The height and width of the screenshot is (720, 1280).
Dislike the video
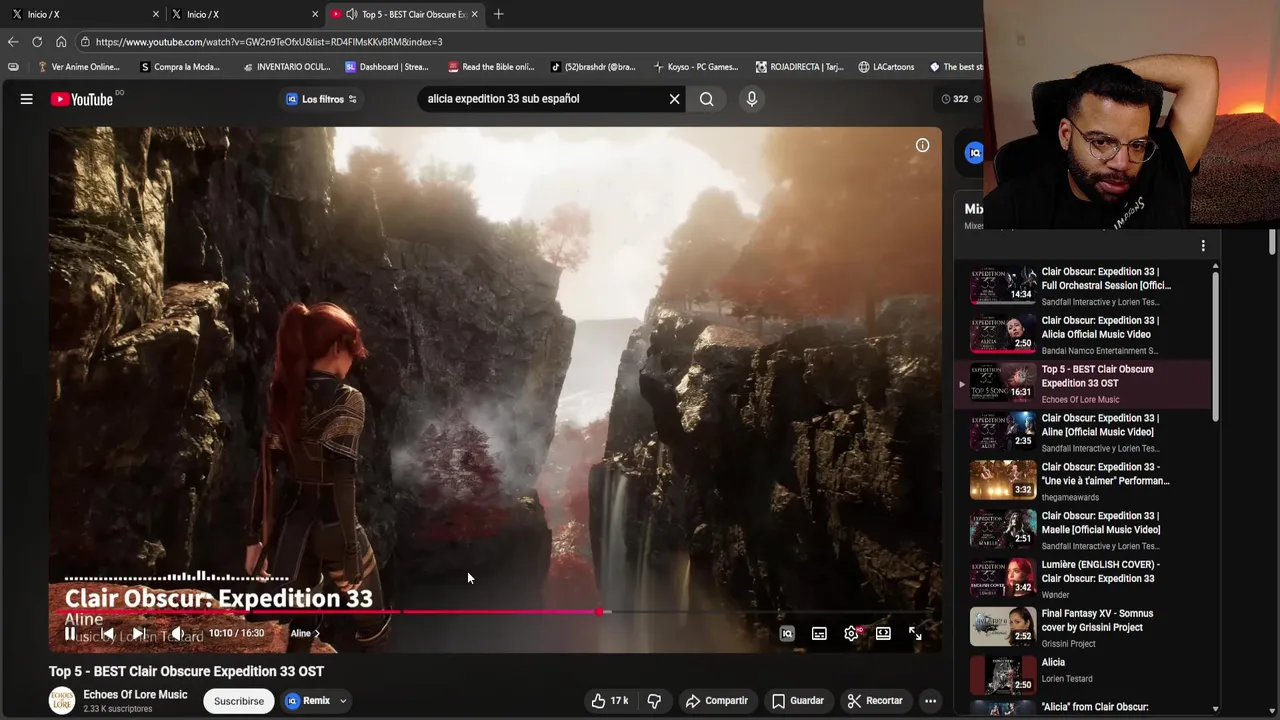tap(654, 701)
